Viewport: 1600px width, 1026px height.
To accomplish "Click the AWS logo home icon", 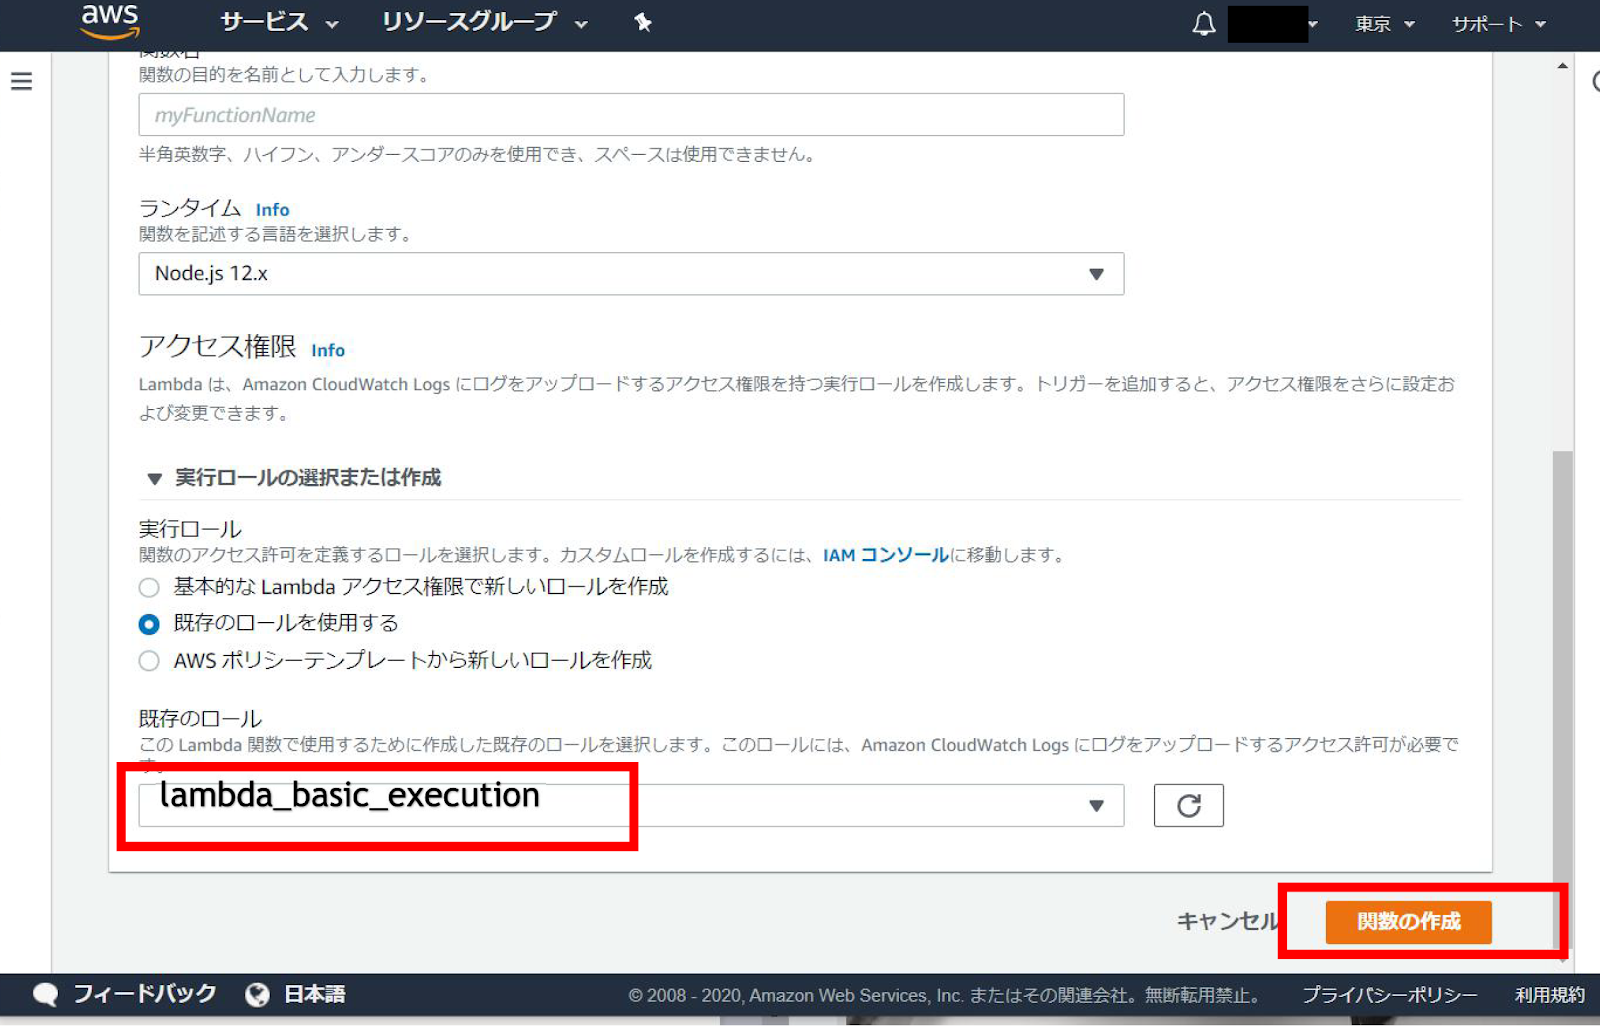I will pyautogui.click(x=109, y=21).
